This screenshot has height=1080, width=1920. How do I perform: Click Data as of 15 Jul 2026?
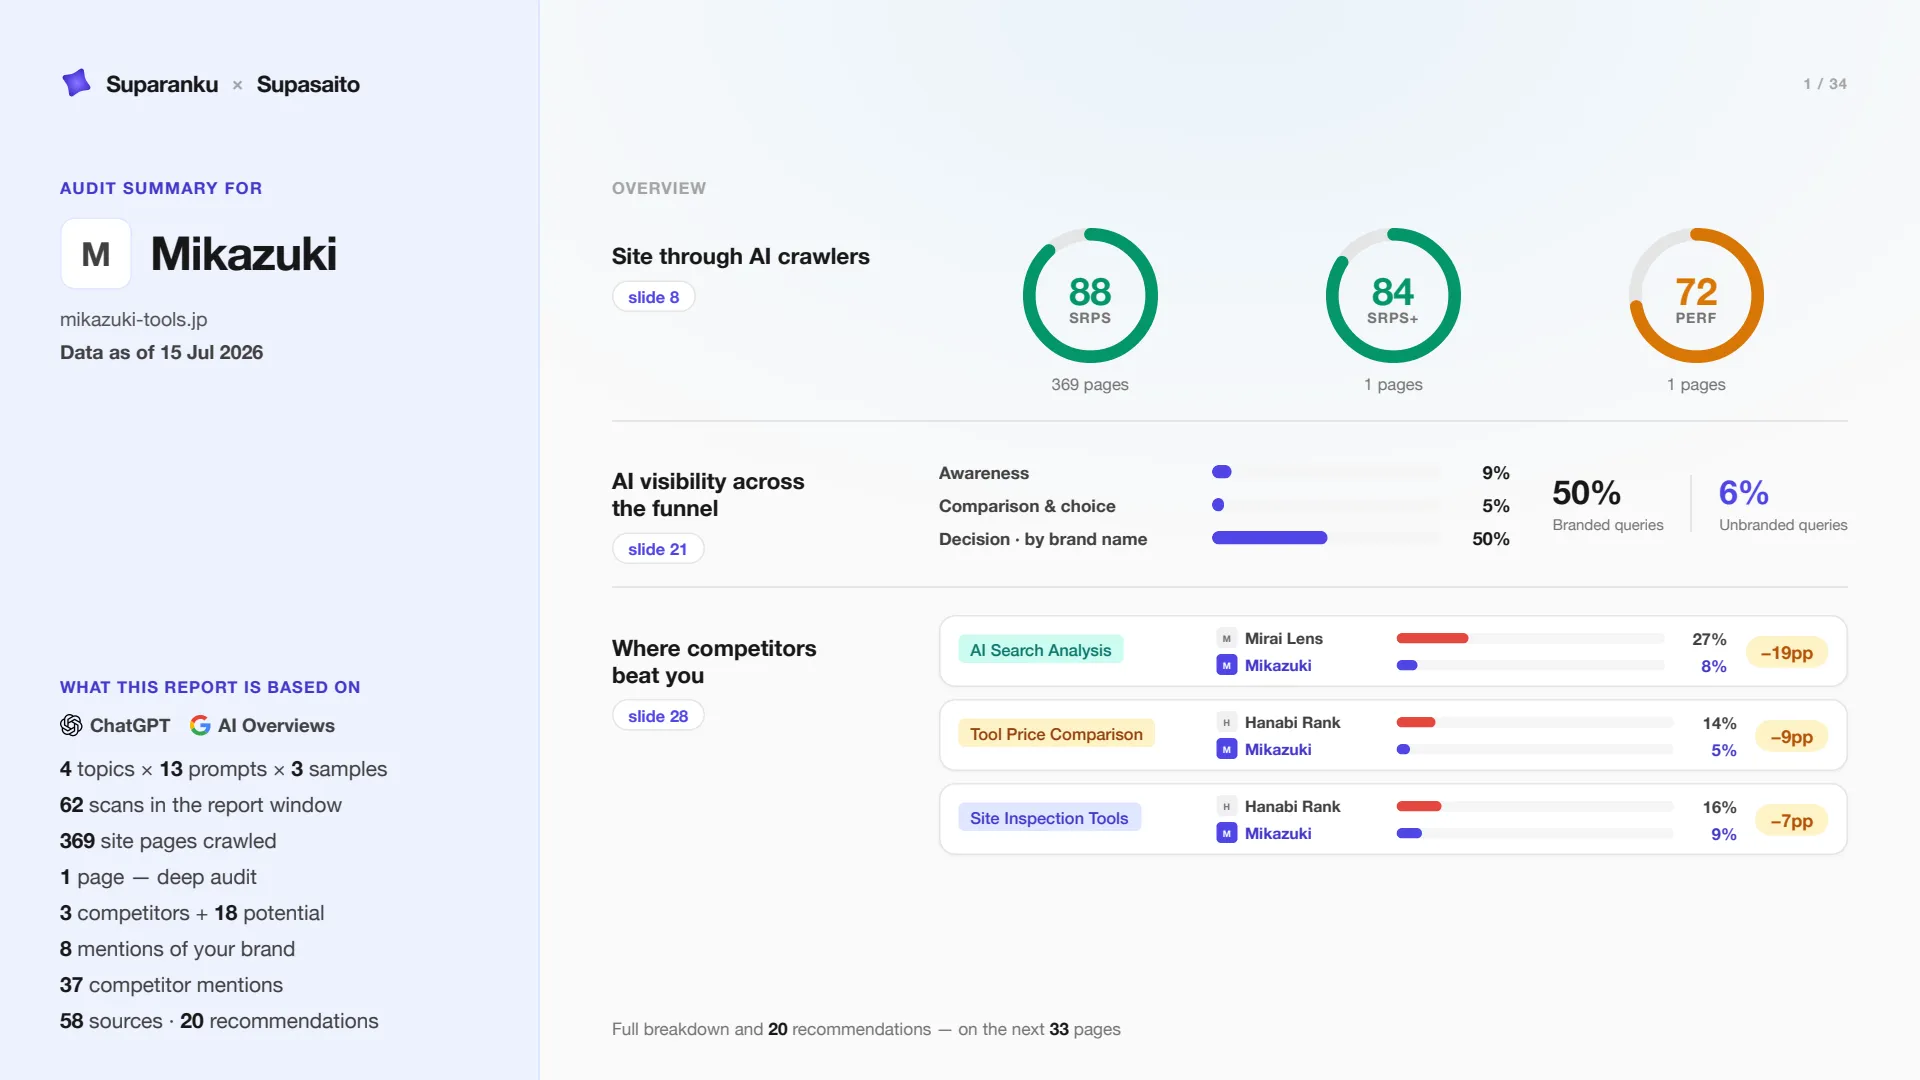tap(161, 353)
